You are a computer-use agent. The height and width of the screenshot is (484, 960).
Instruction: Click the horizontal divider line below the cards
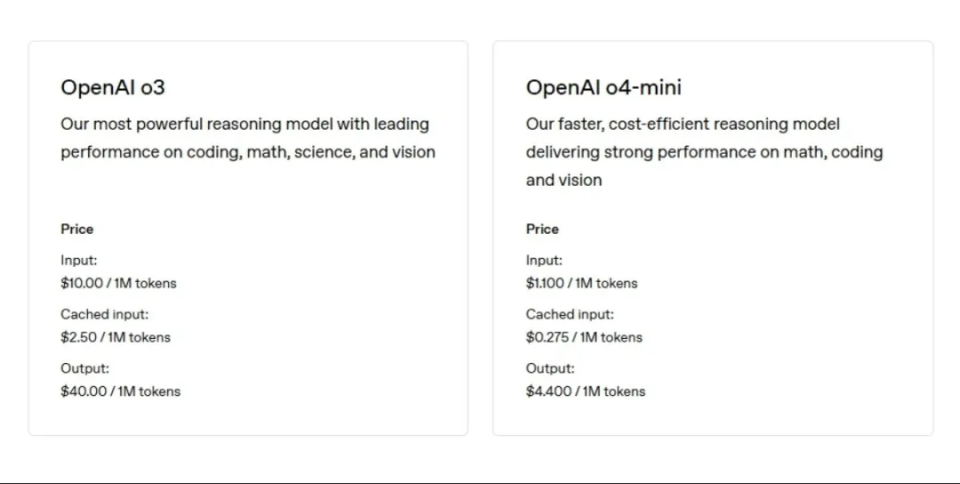coord(480,482)
